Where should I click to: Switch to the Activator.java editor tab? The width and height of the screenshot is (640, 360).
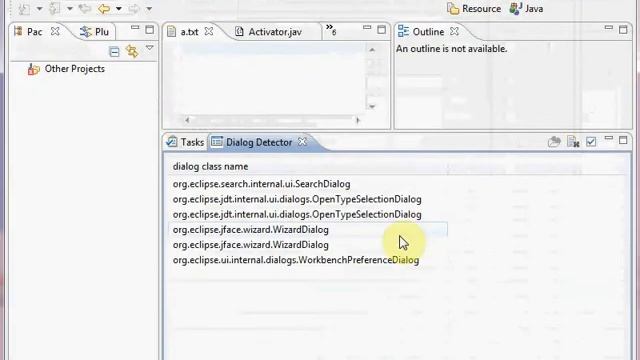coord(269,32)
